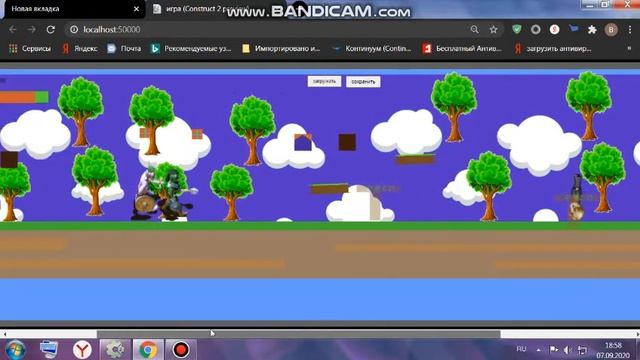Close the Новая вкладка tab
The image size is (640, 360).
[x=136, y=9]
